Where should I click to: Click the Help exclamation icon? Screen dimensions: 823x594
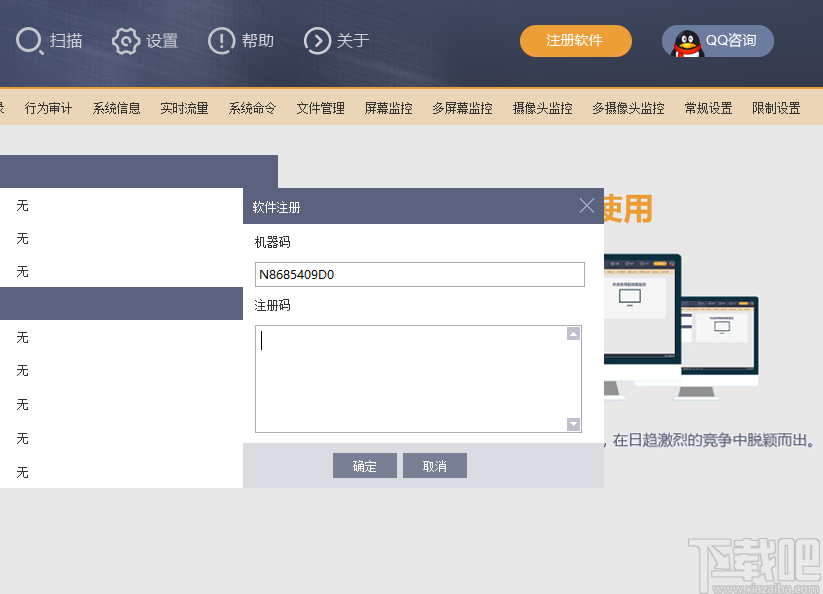point(221,41)
